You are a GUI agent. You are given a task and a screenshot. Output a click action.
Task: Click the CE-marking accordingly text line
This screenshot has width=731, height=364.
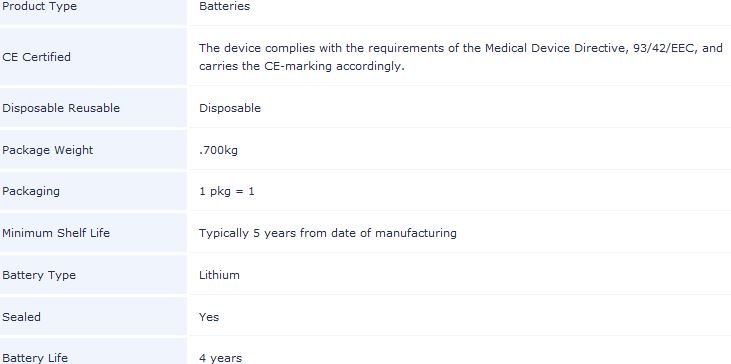pyautogui.click(x=302, y=66)
